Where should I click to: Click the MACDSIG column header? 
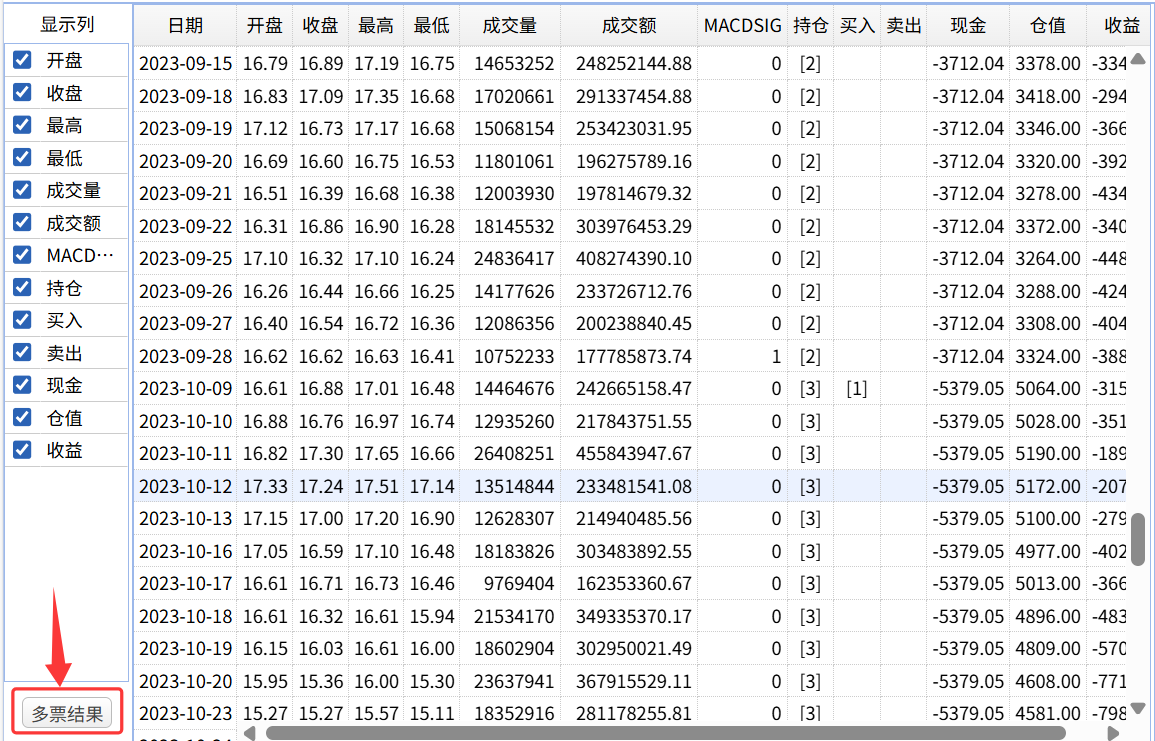(x=742, y=26)
